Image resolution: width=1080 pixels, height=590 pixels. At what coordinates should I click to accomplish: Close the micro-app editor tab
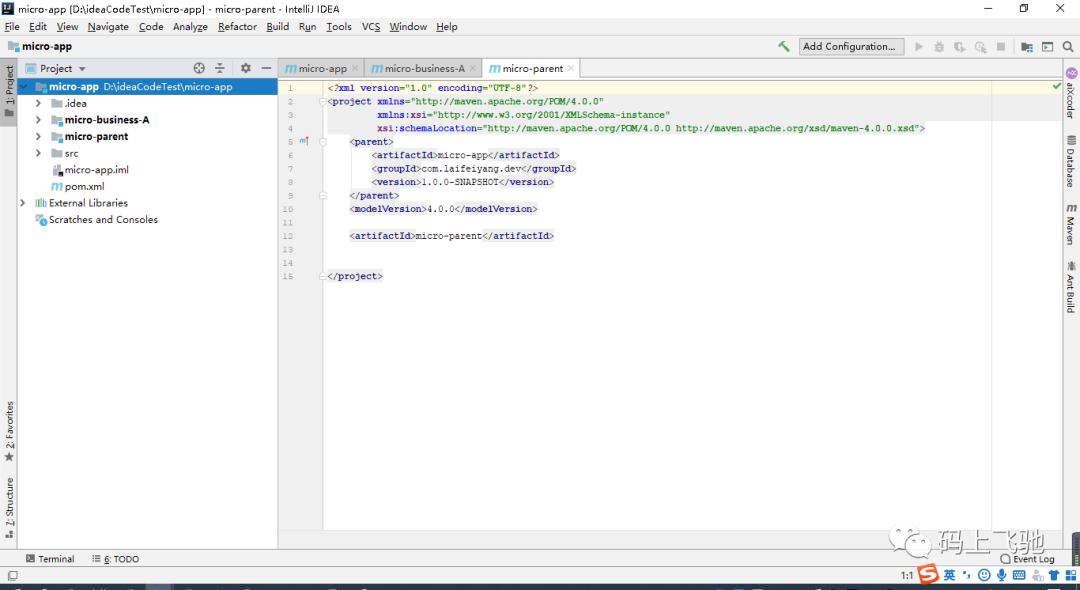pos(355,68)
